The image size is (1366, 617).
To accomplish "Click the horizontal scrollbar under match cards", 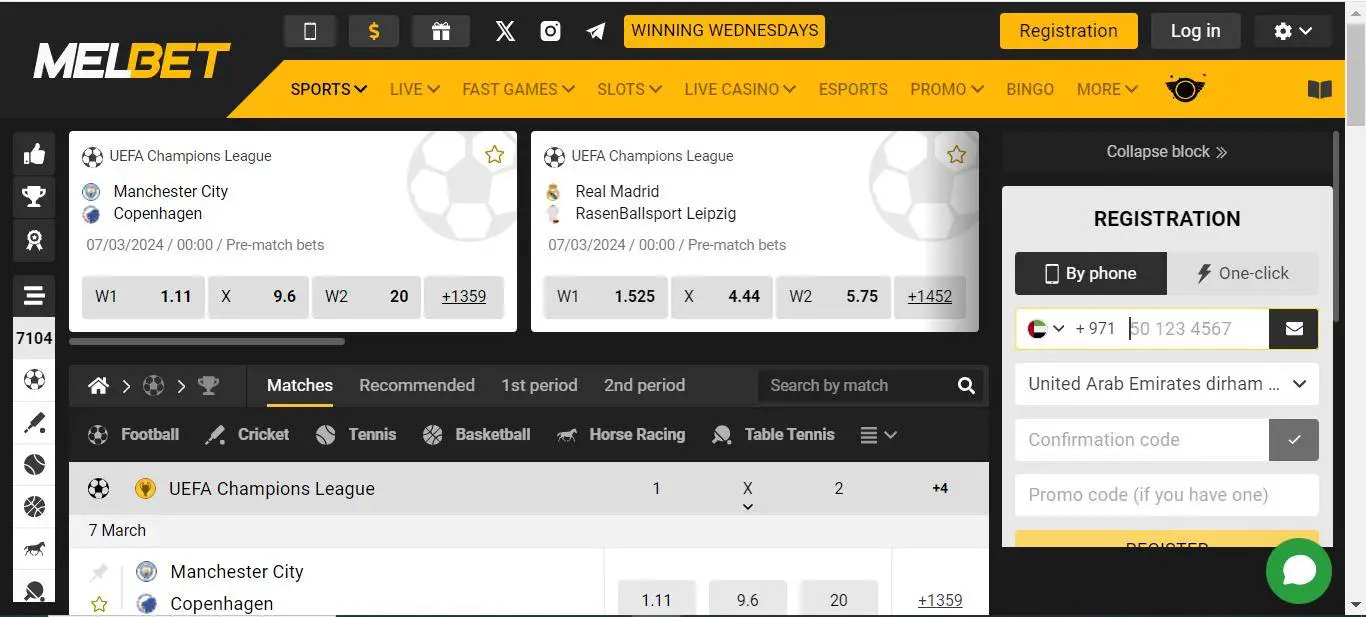I will tap(207, 341).
